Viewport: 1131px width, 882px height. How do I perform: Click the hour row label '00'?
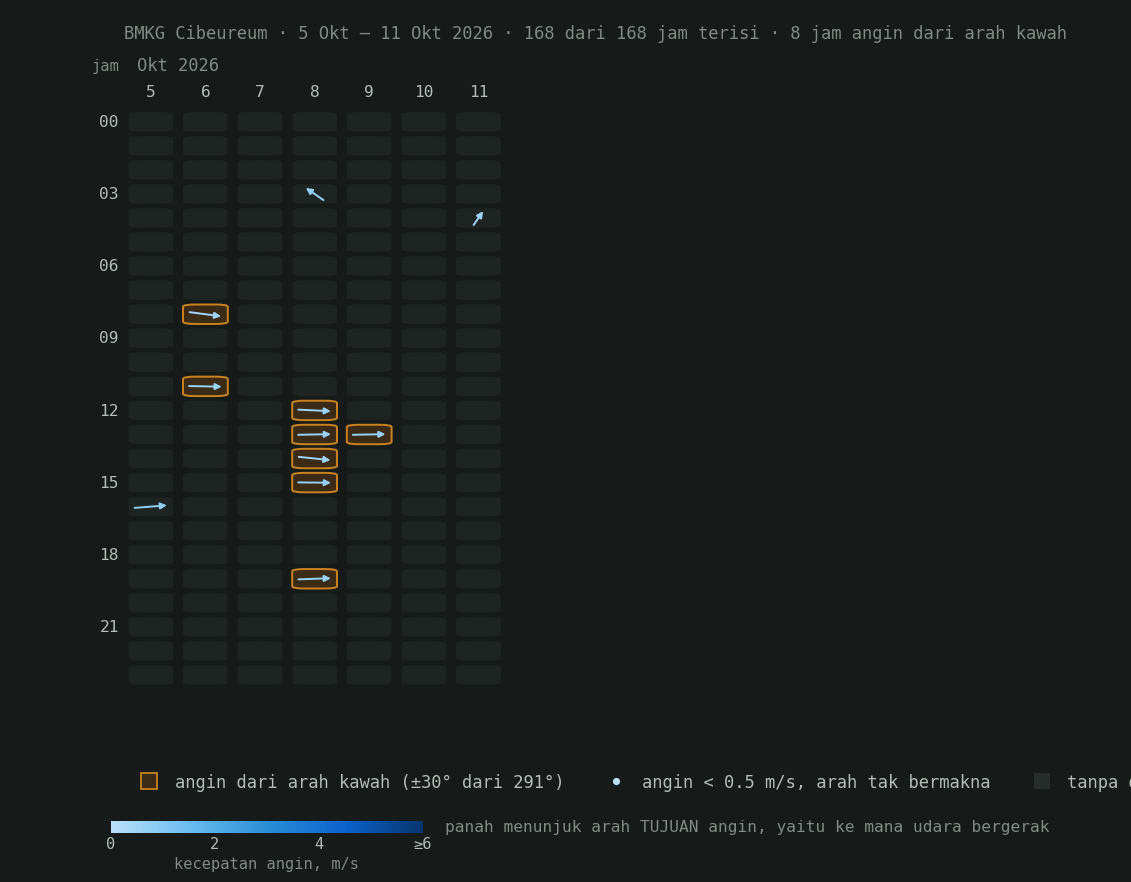[x=108, y=122]
